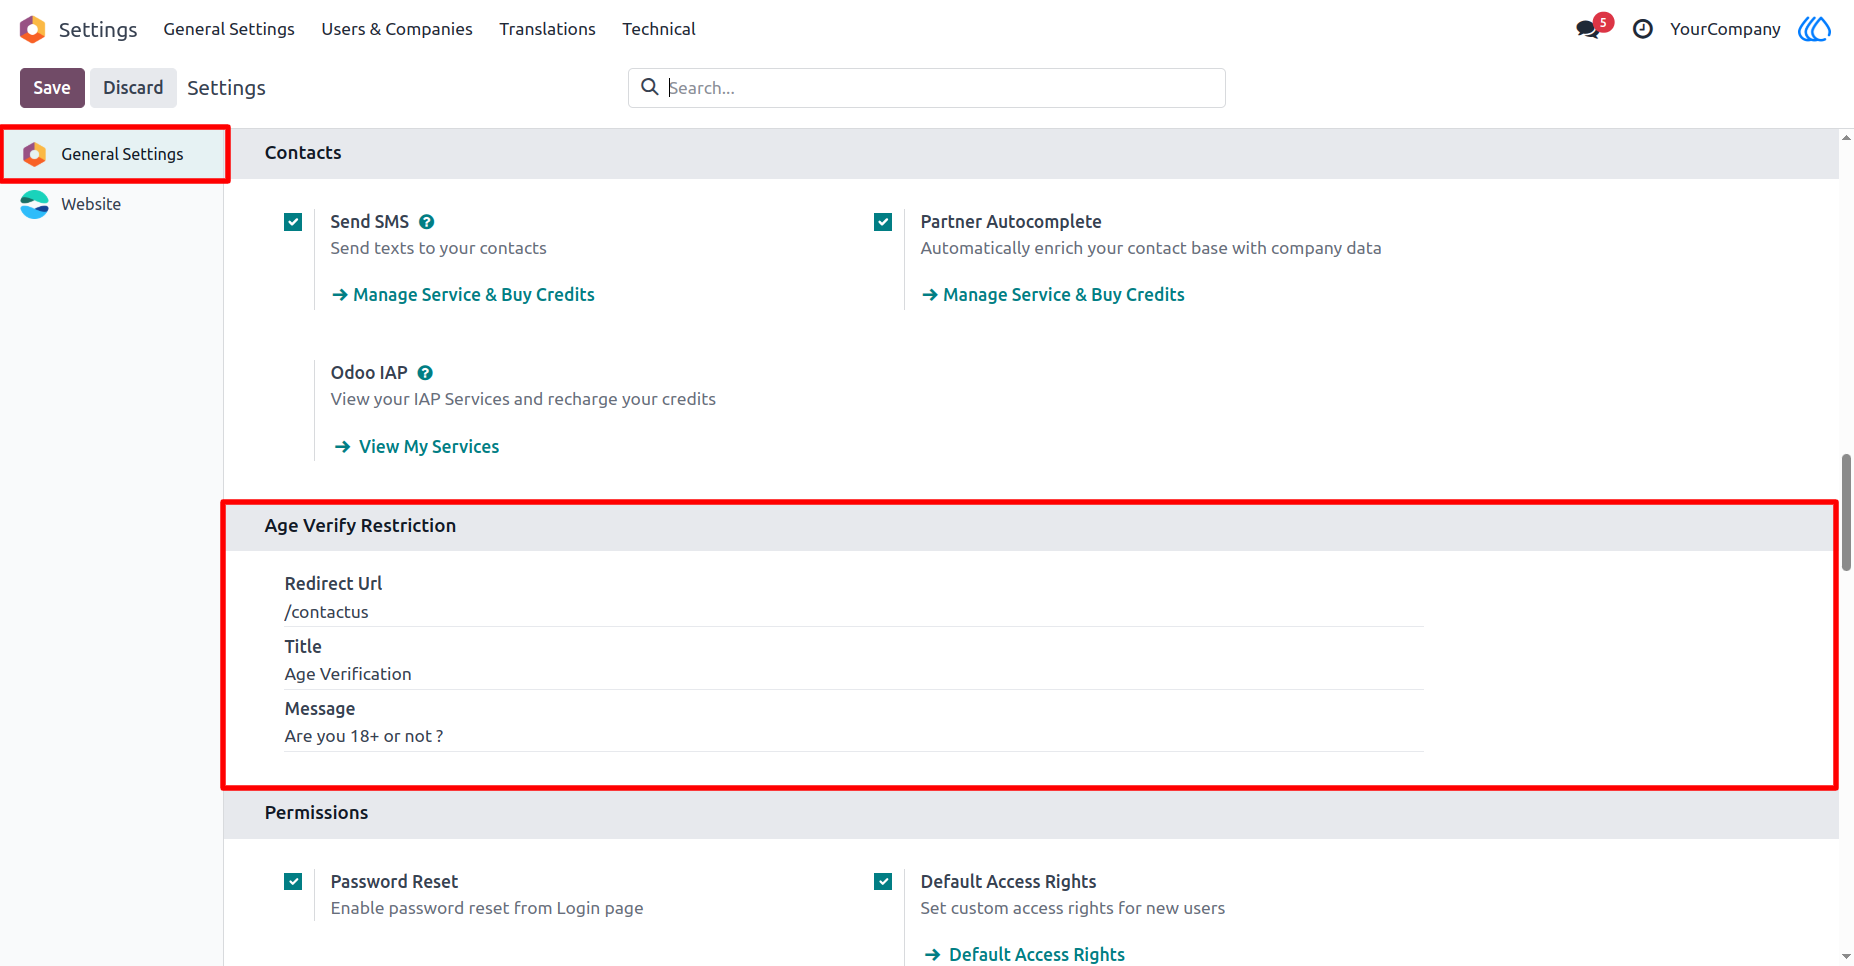Open the chat messages icon
Image resolution: width=1854 pixels, height=966 pixels.
[x=1588, y=29]
